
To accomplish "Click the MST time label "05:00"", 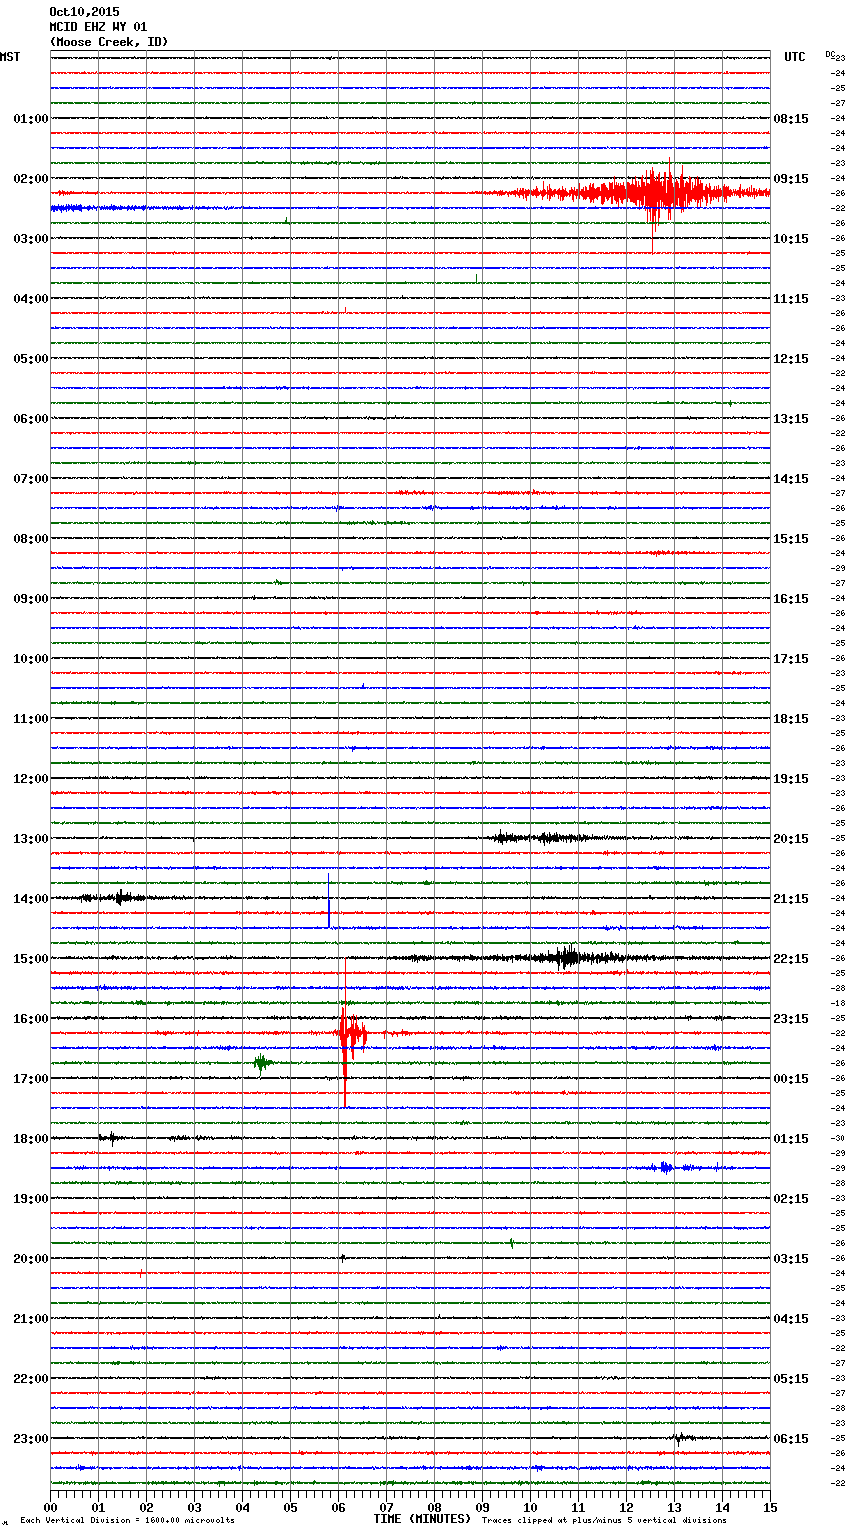I will pos(31,358).
